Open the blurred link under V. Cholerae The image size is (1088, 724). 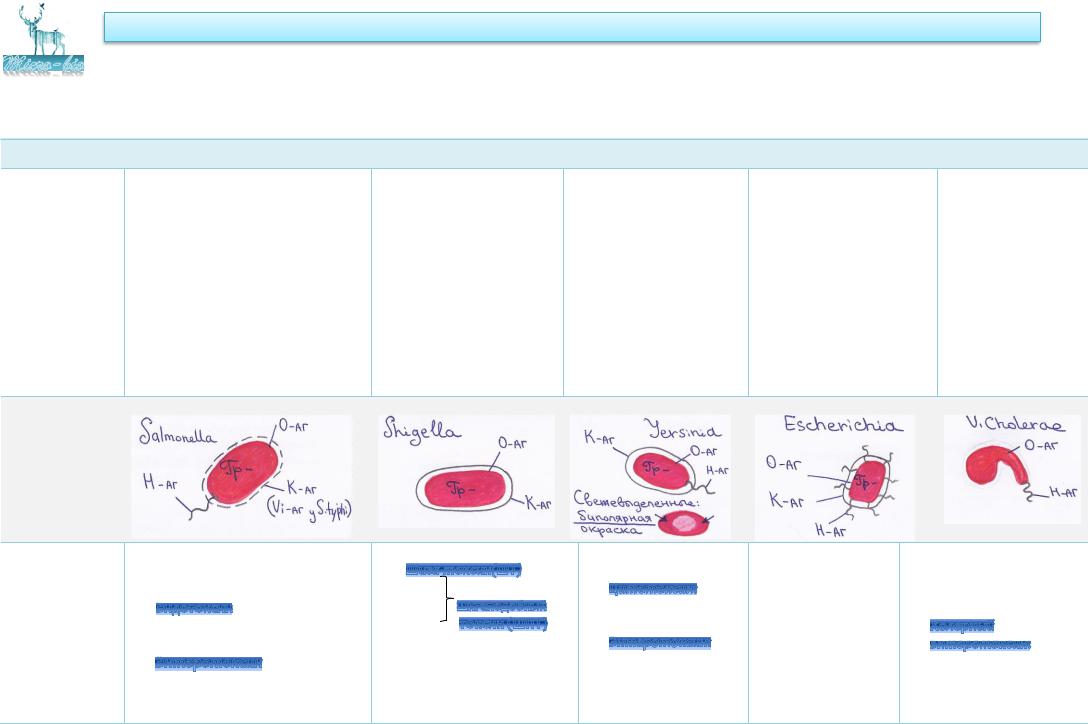point(978,635)
